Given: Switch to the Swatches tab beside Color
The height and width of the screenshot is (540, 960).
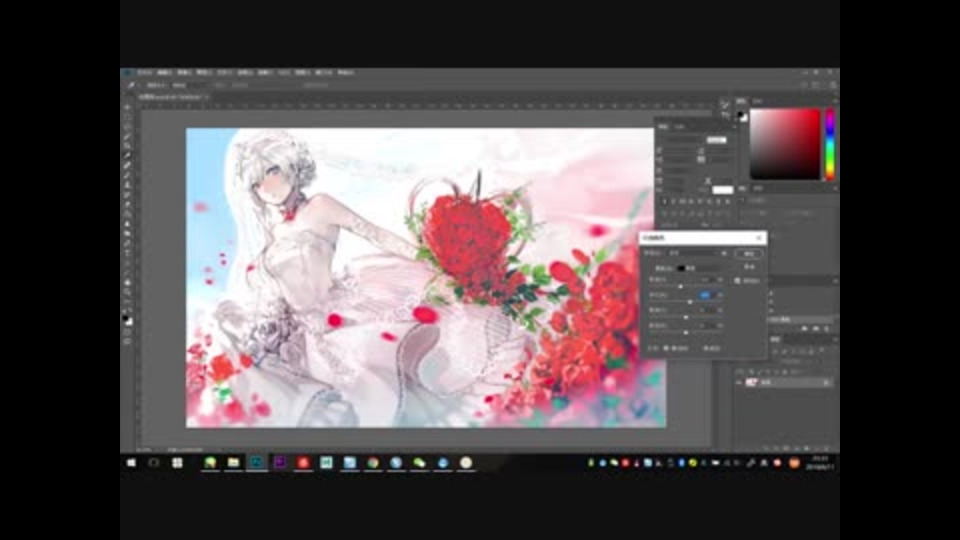Looking at the screenshot, I should click(758, 101).
